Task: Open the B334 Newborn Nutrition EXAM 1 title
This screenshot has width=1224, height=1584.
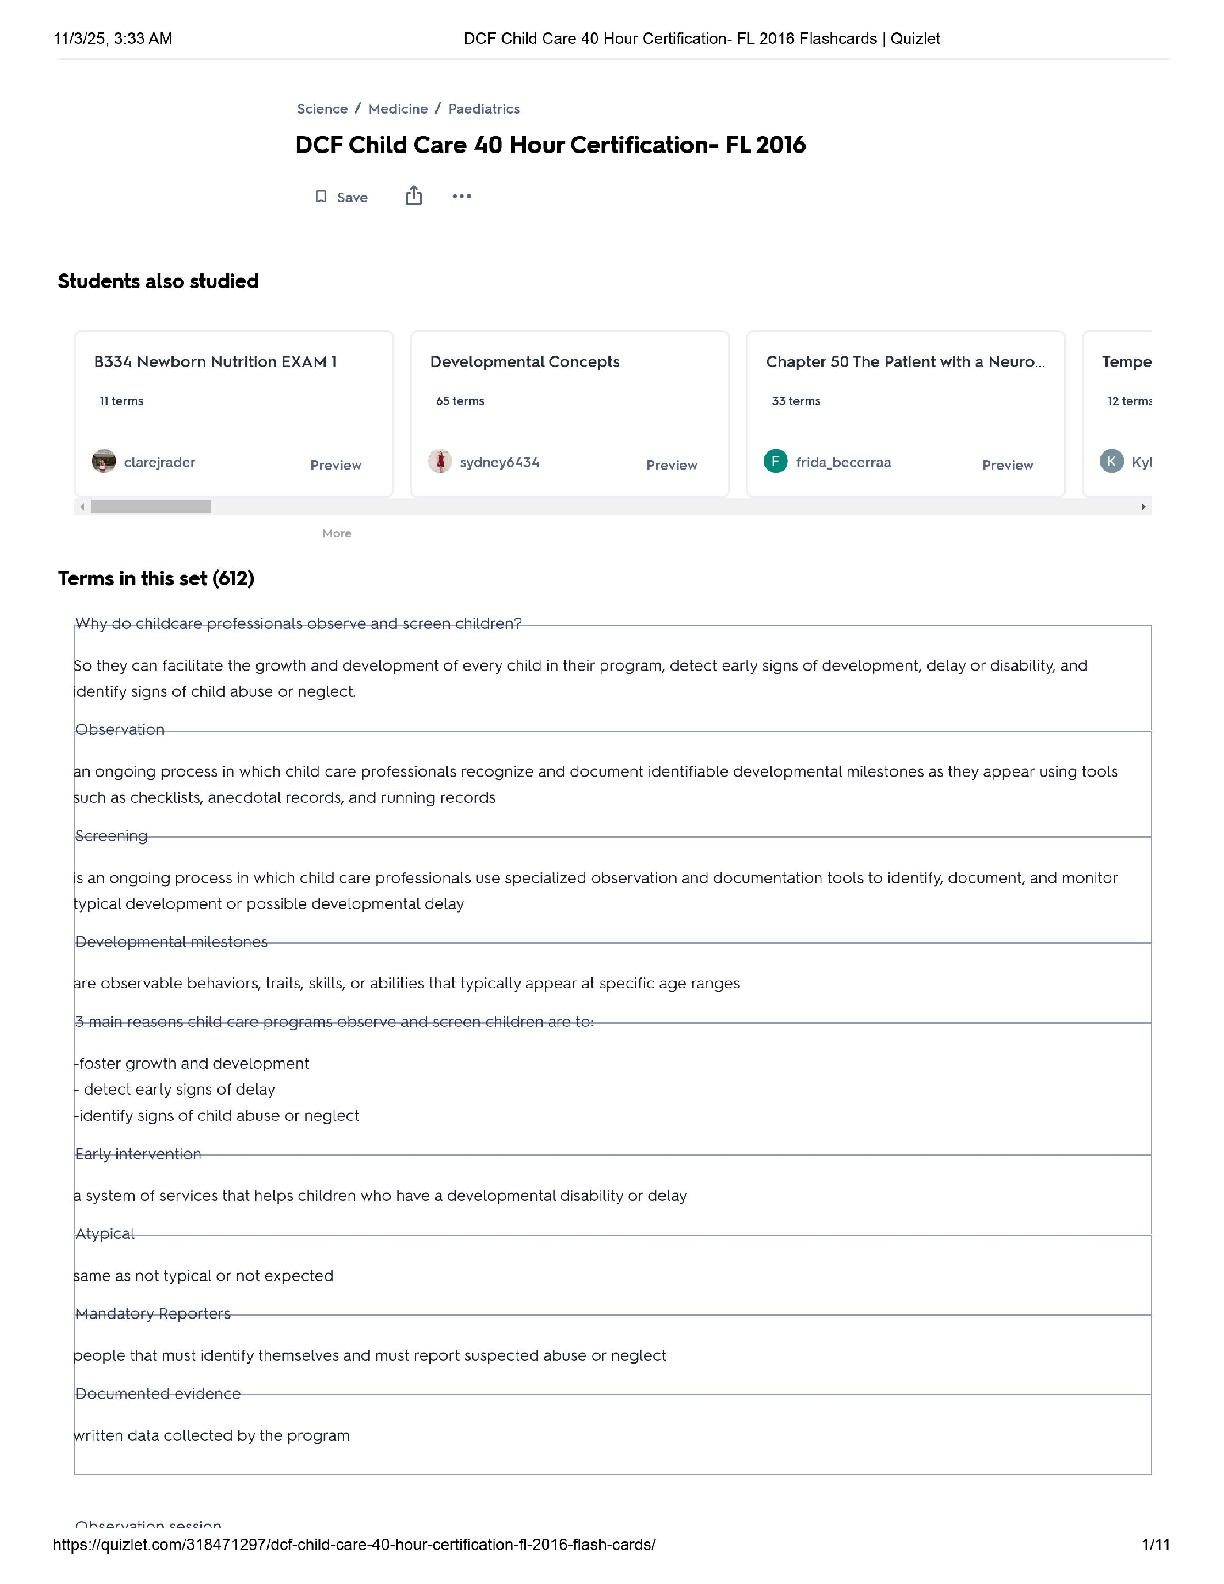Action: point(215,362)
